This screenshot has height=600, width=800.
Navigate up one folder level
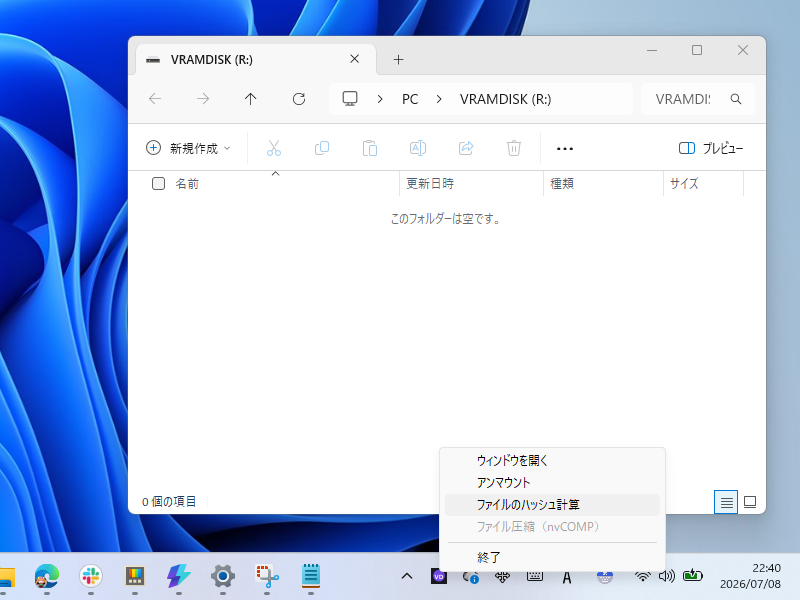click(251, 98)
